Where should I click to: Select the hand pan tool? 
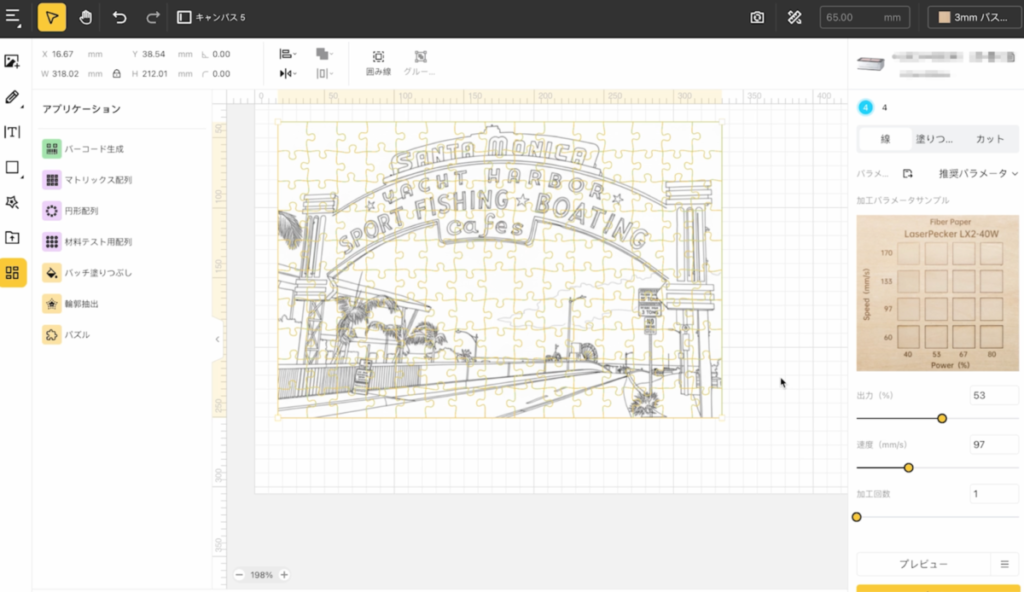pos(86,17)
